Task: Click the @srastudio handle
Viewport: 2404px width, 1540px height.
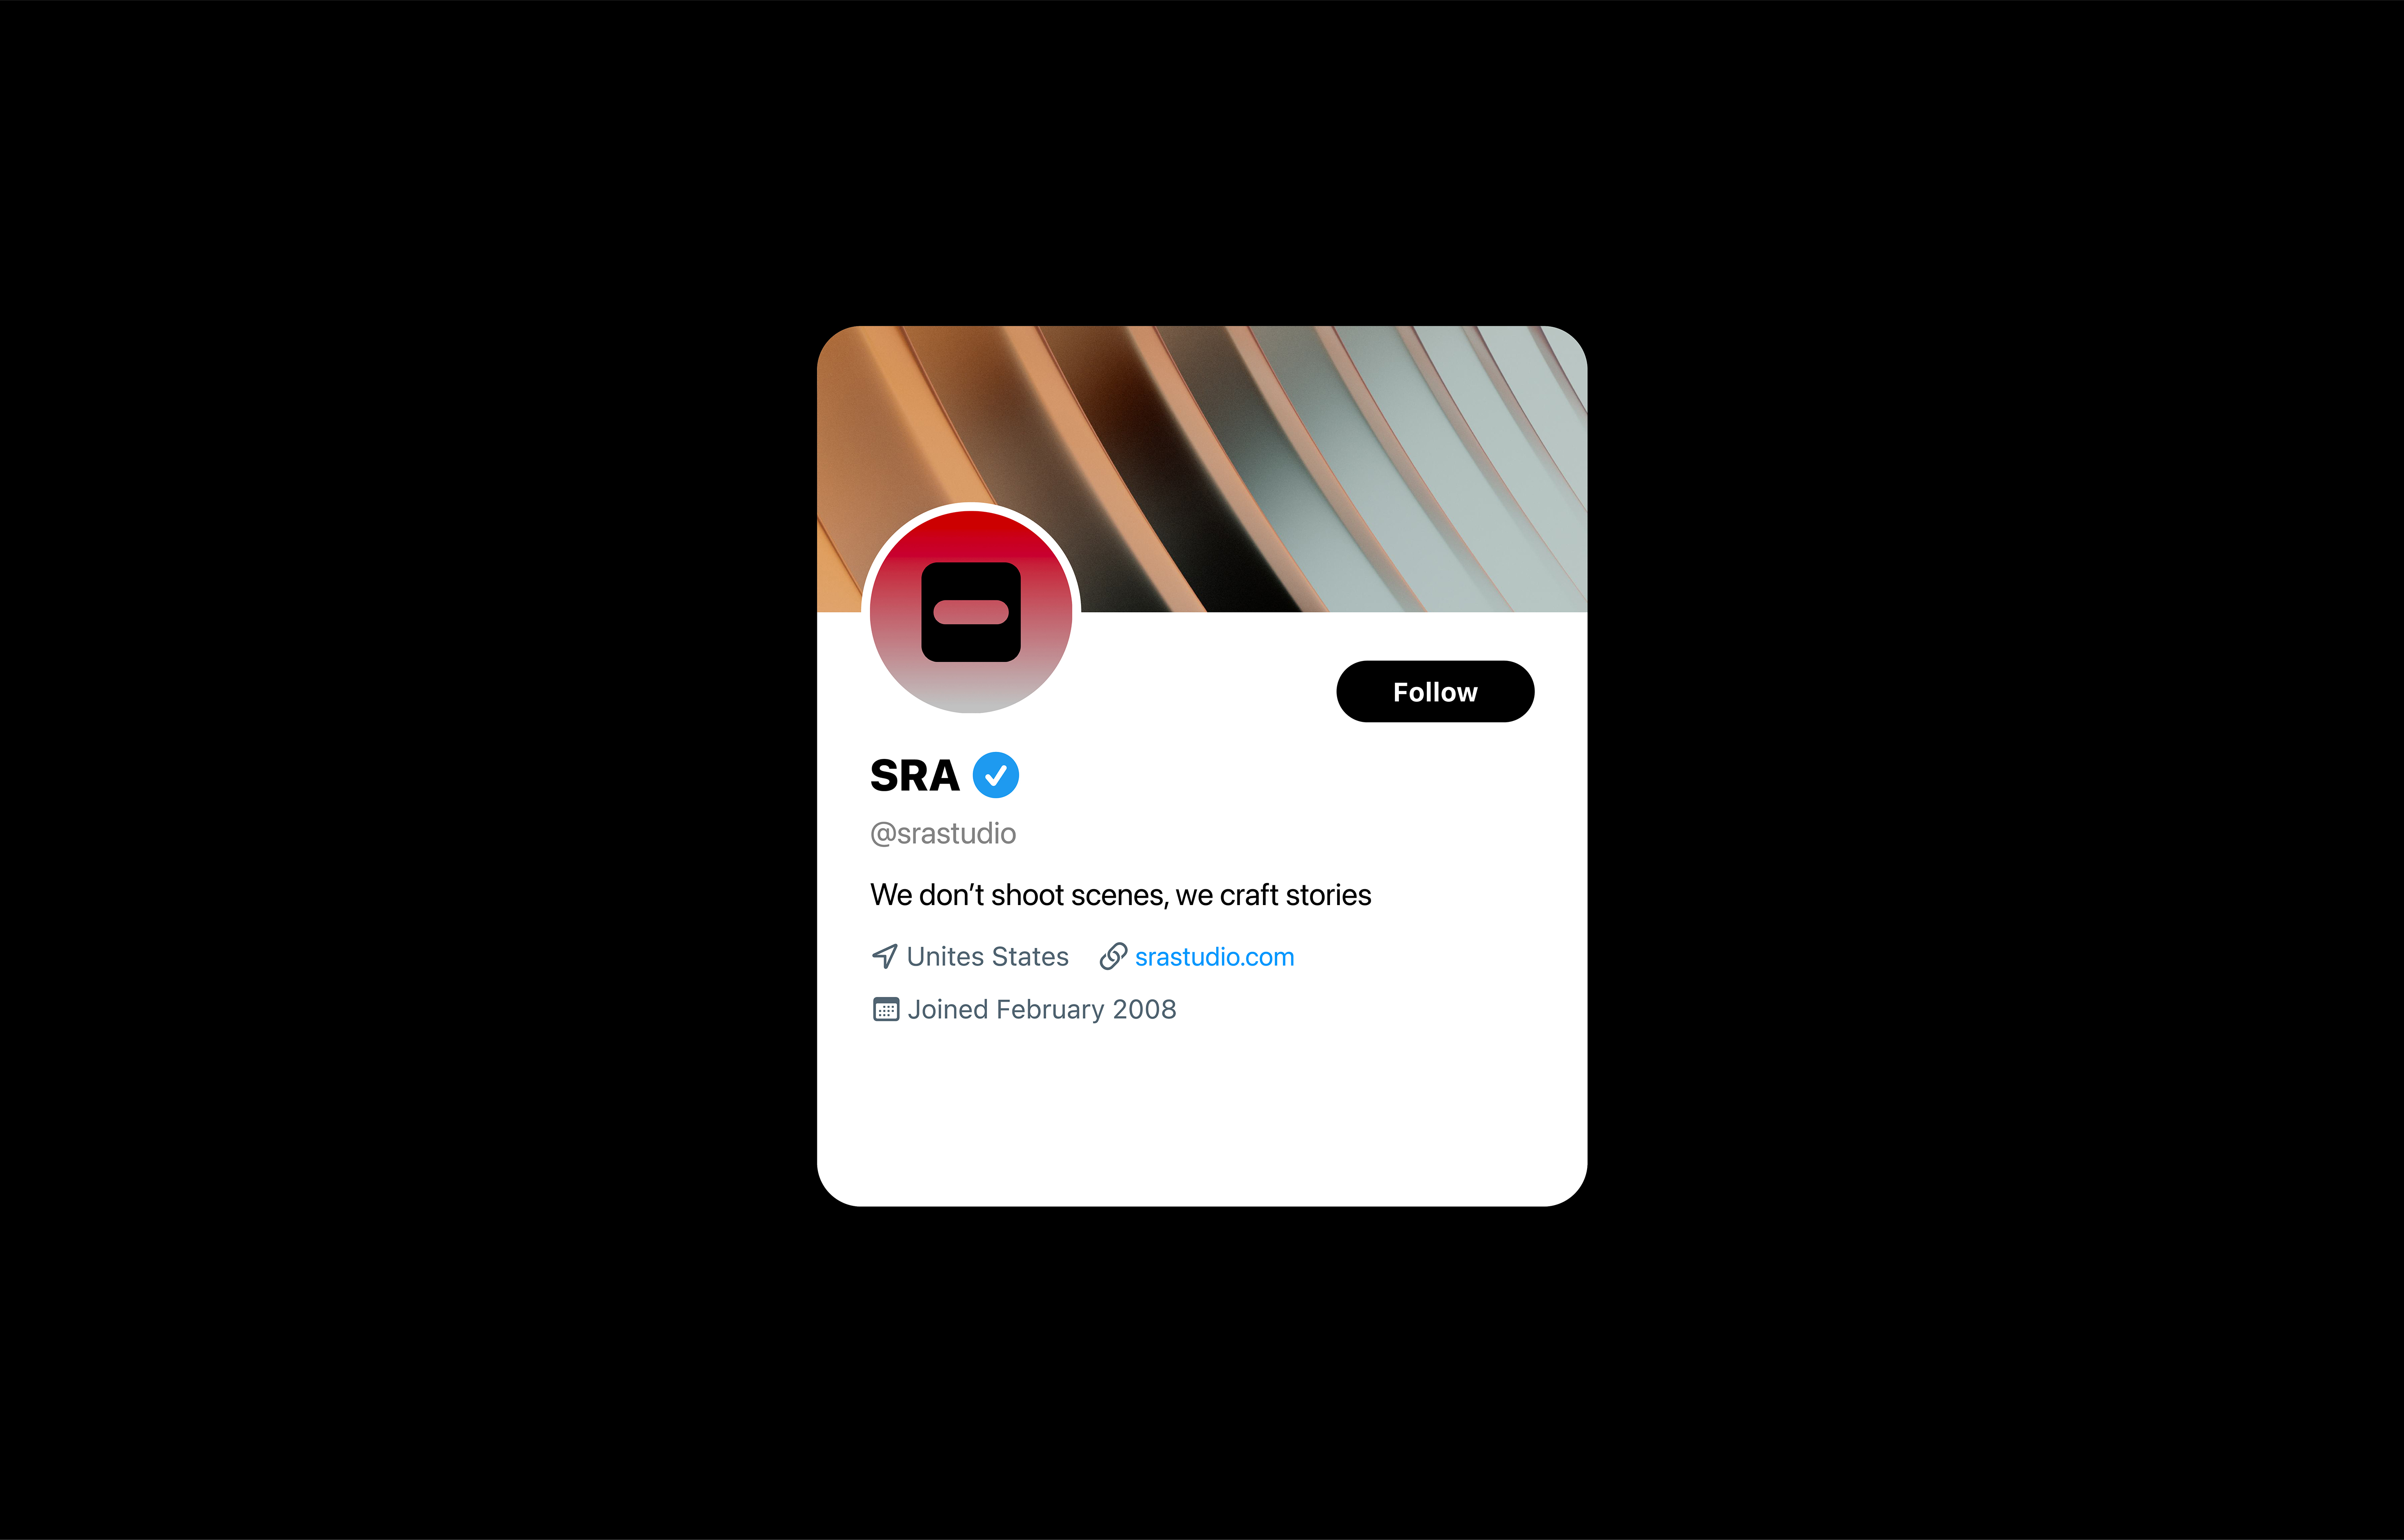Action: coord(943,833)
